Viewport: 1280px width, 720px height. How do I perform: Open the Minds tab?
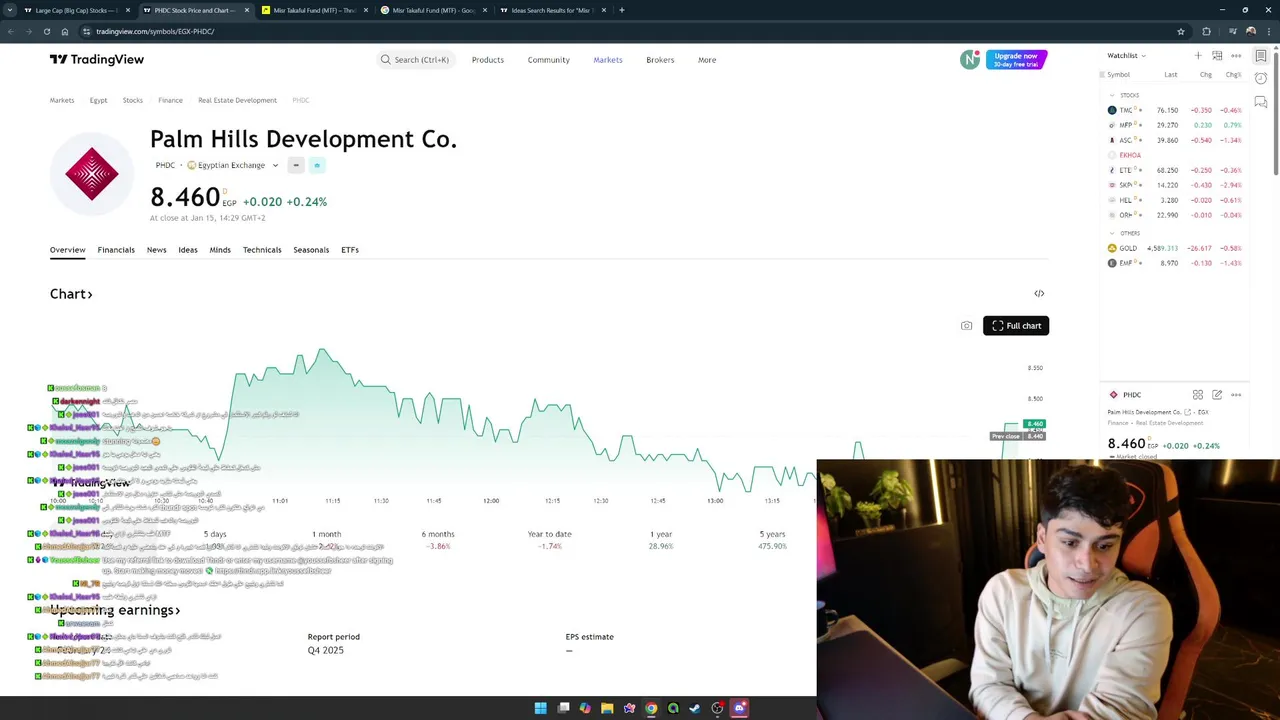(x=220, y=250)
